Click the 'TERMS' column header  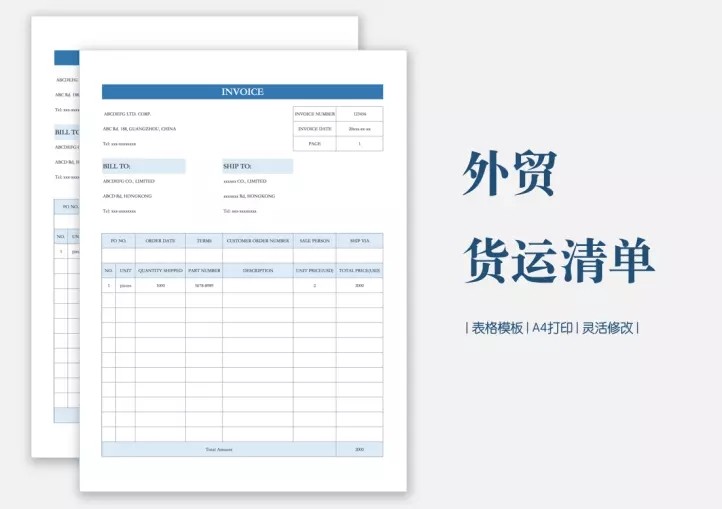point(204,241)
